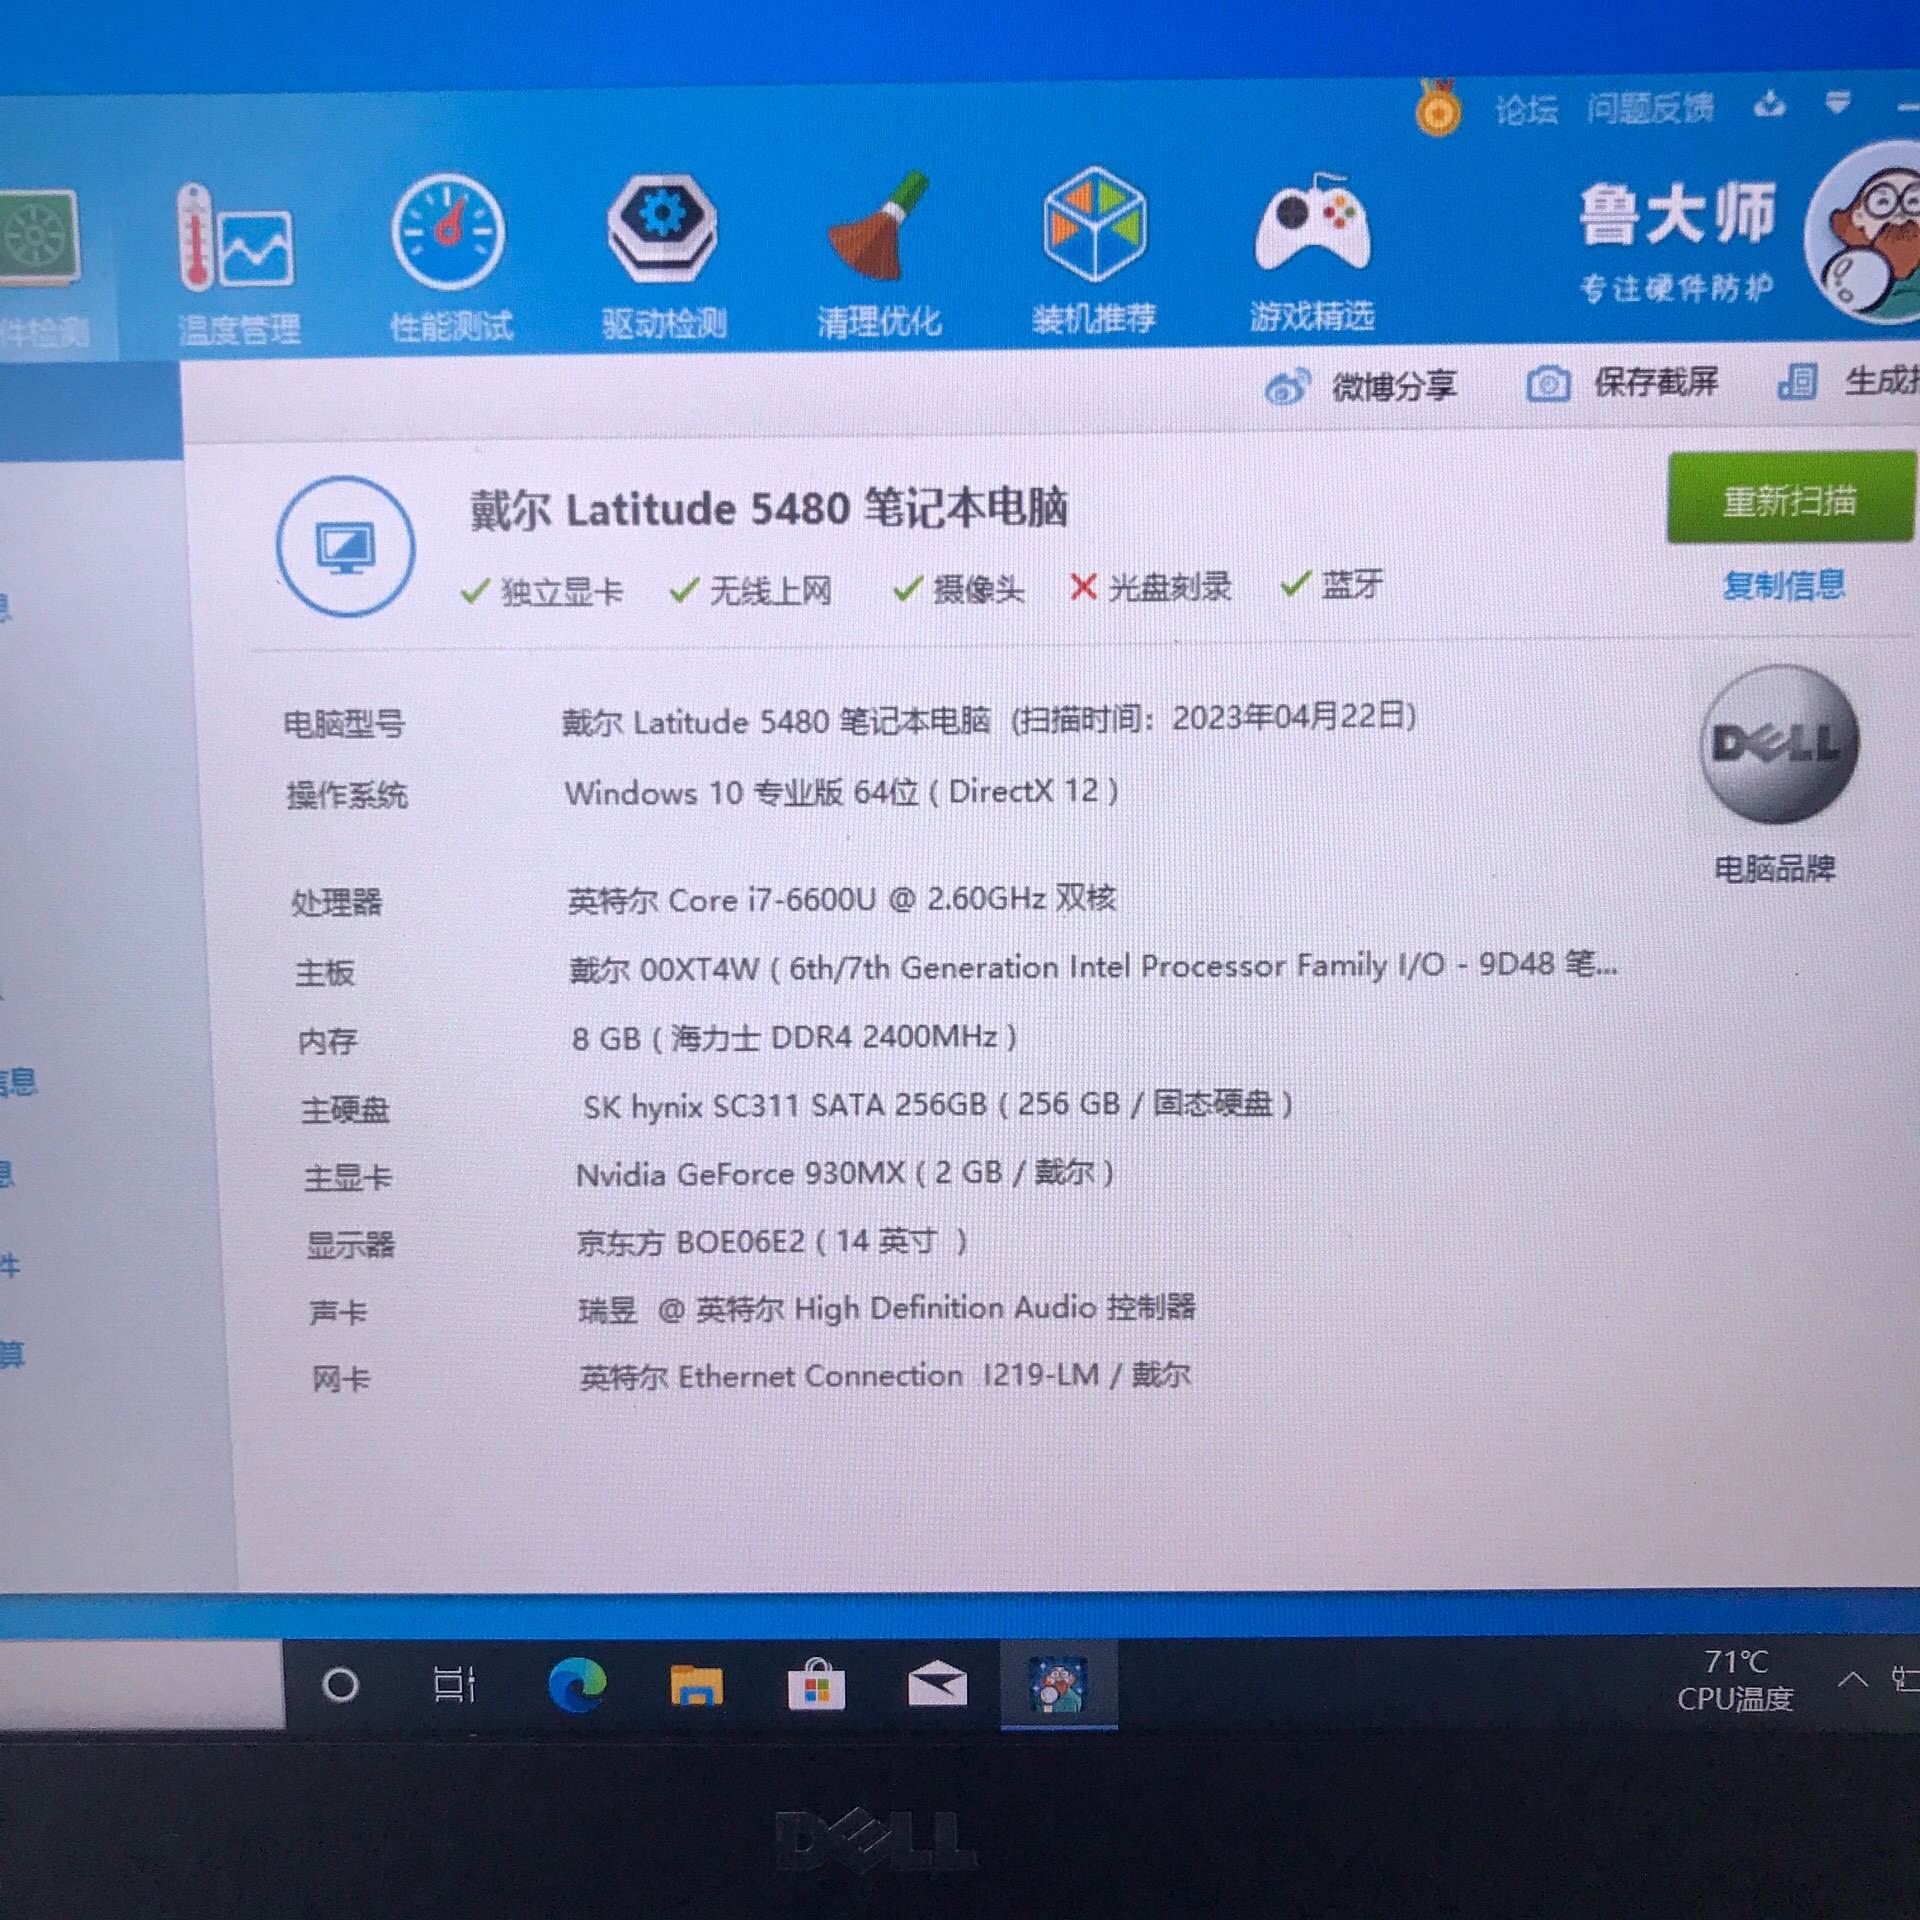Click the 独立显卡 feature indicator

coord(542,591)
